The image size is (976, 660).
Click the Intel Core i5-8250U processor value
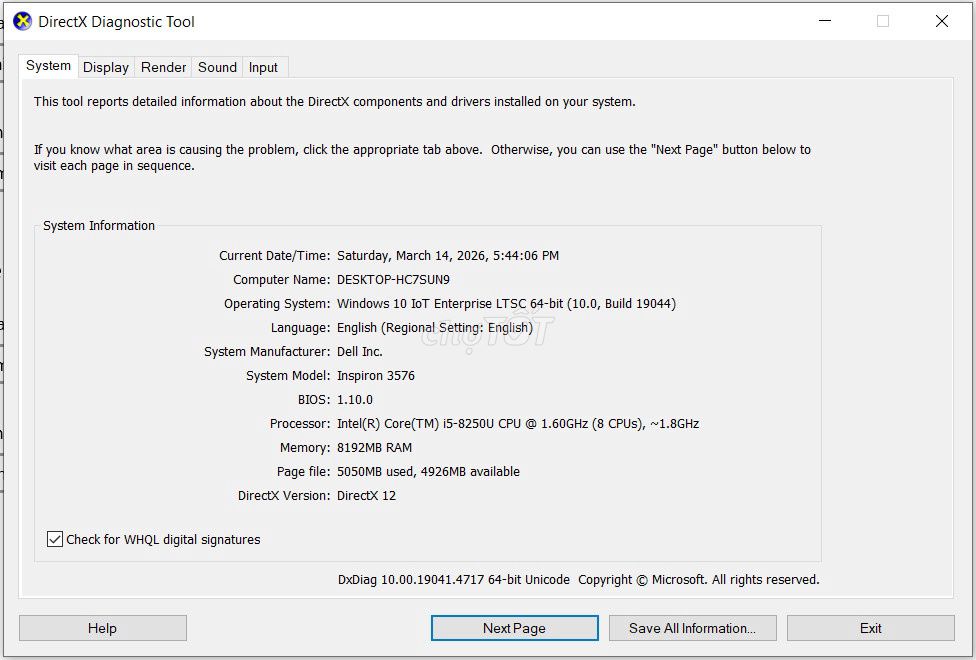(518, 424)
